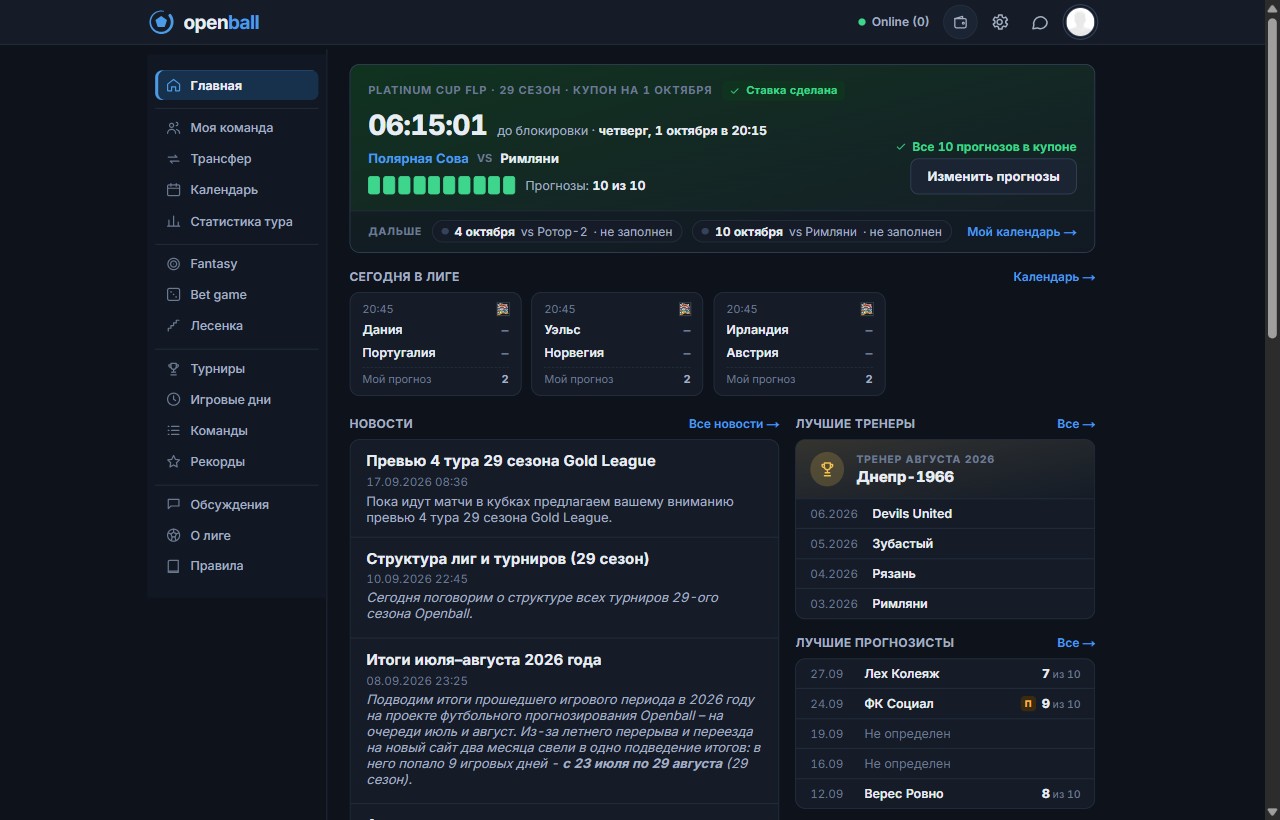Screen dimensions: 1280x820
Task: Open the Ирландия – Австрия match card
Action: [799, 344]
